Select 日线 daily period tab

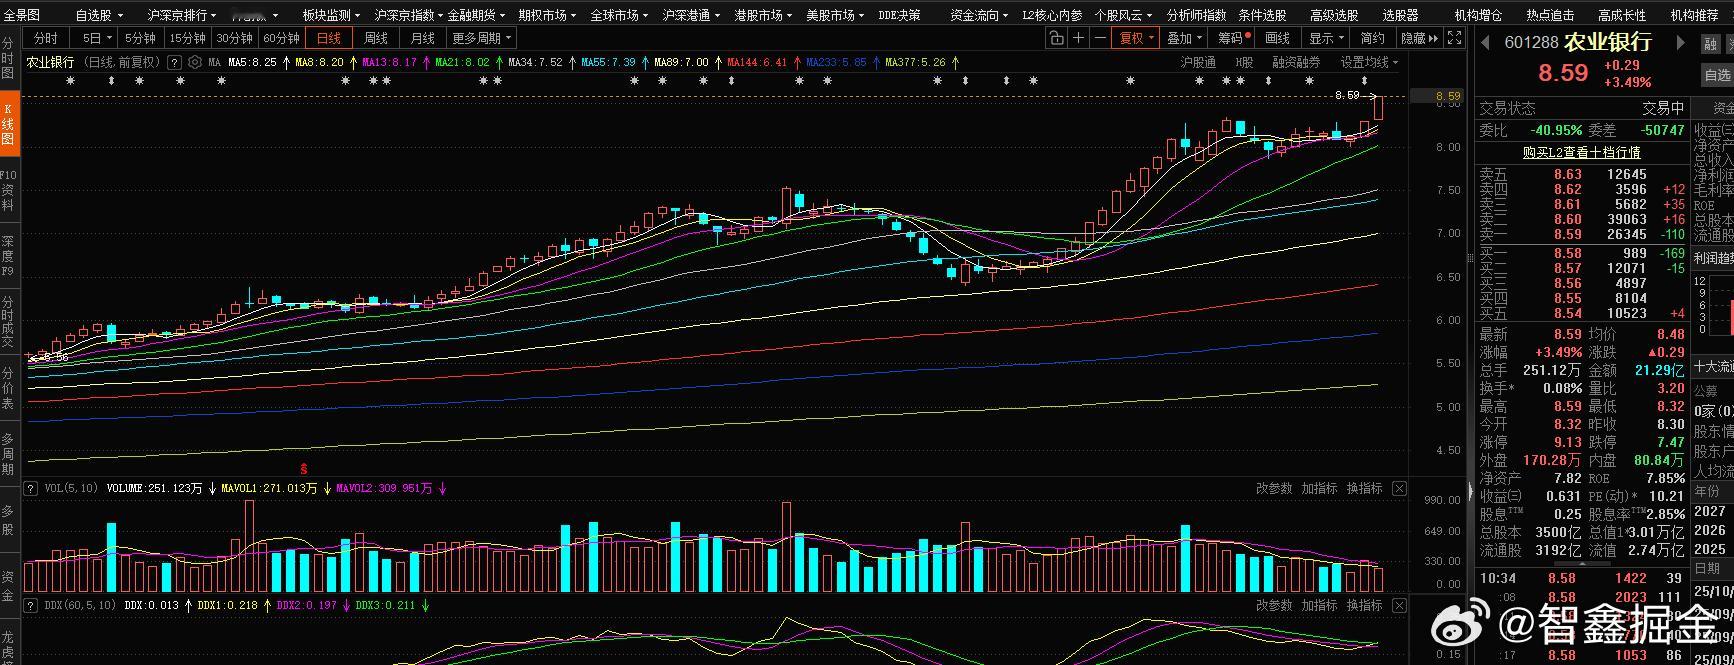click(328, 38)
